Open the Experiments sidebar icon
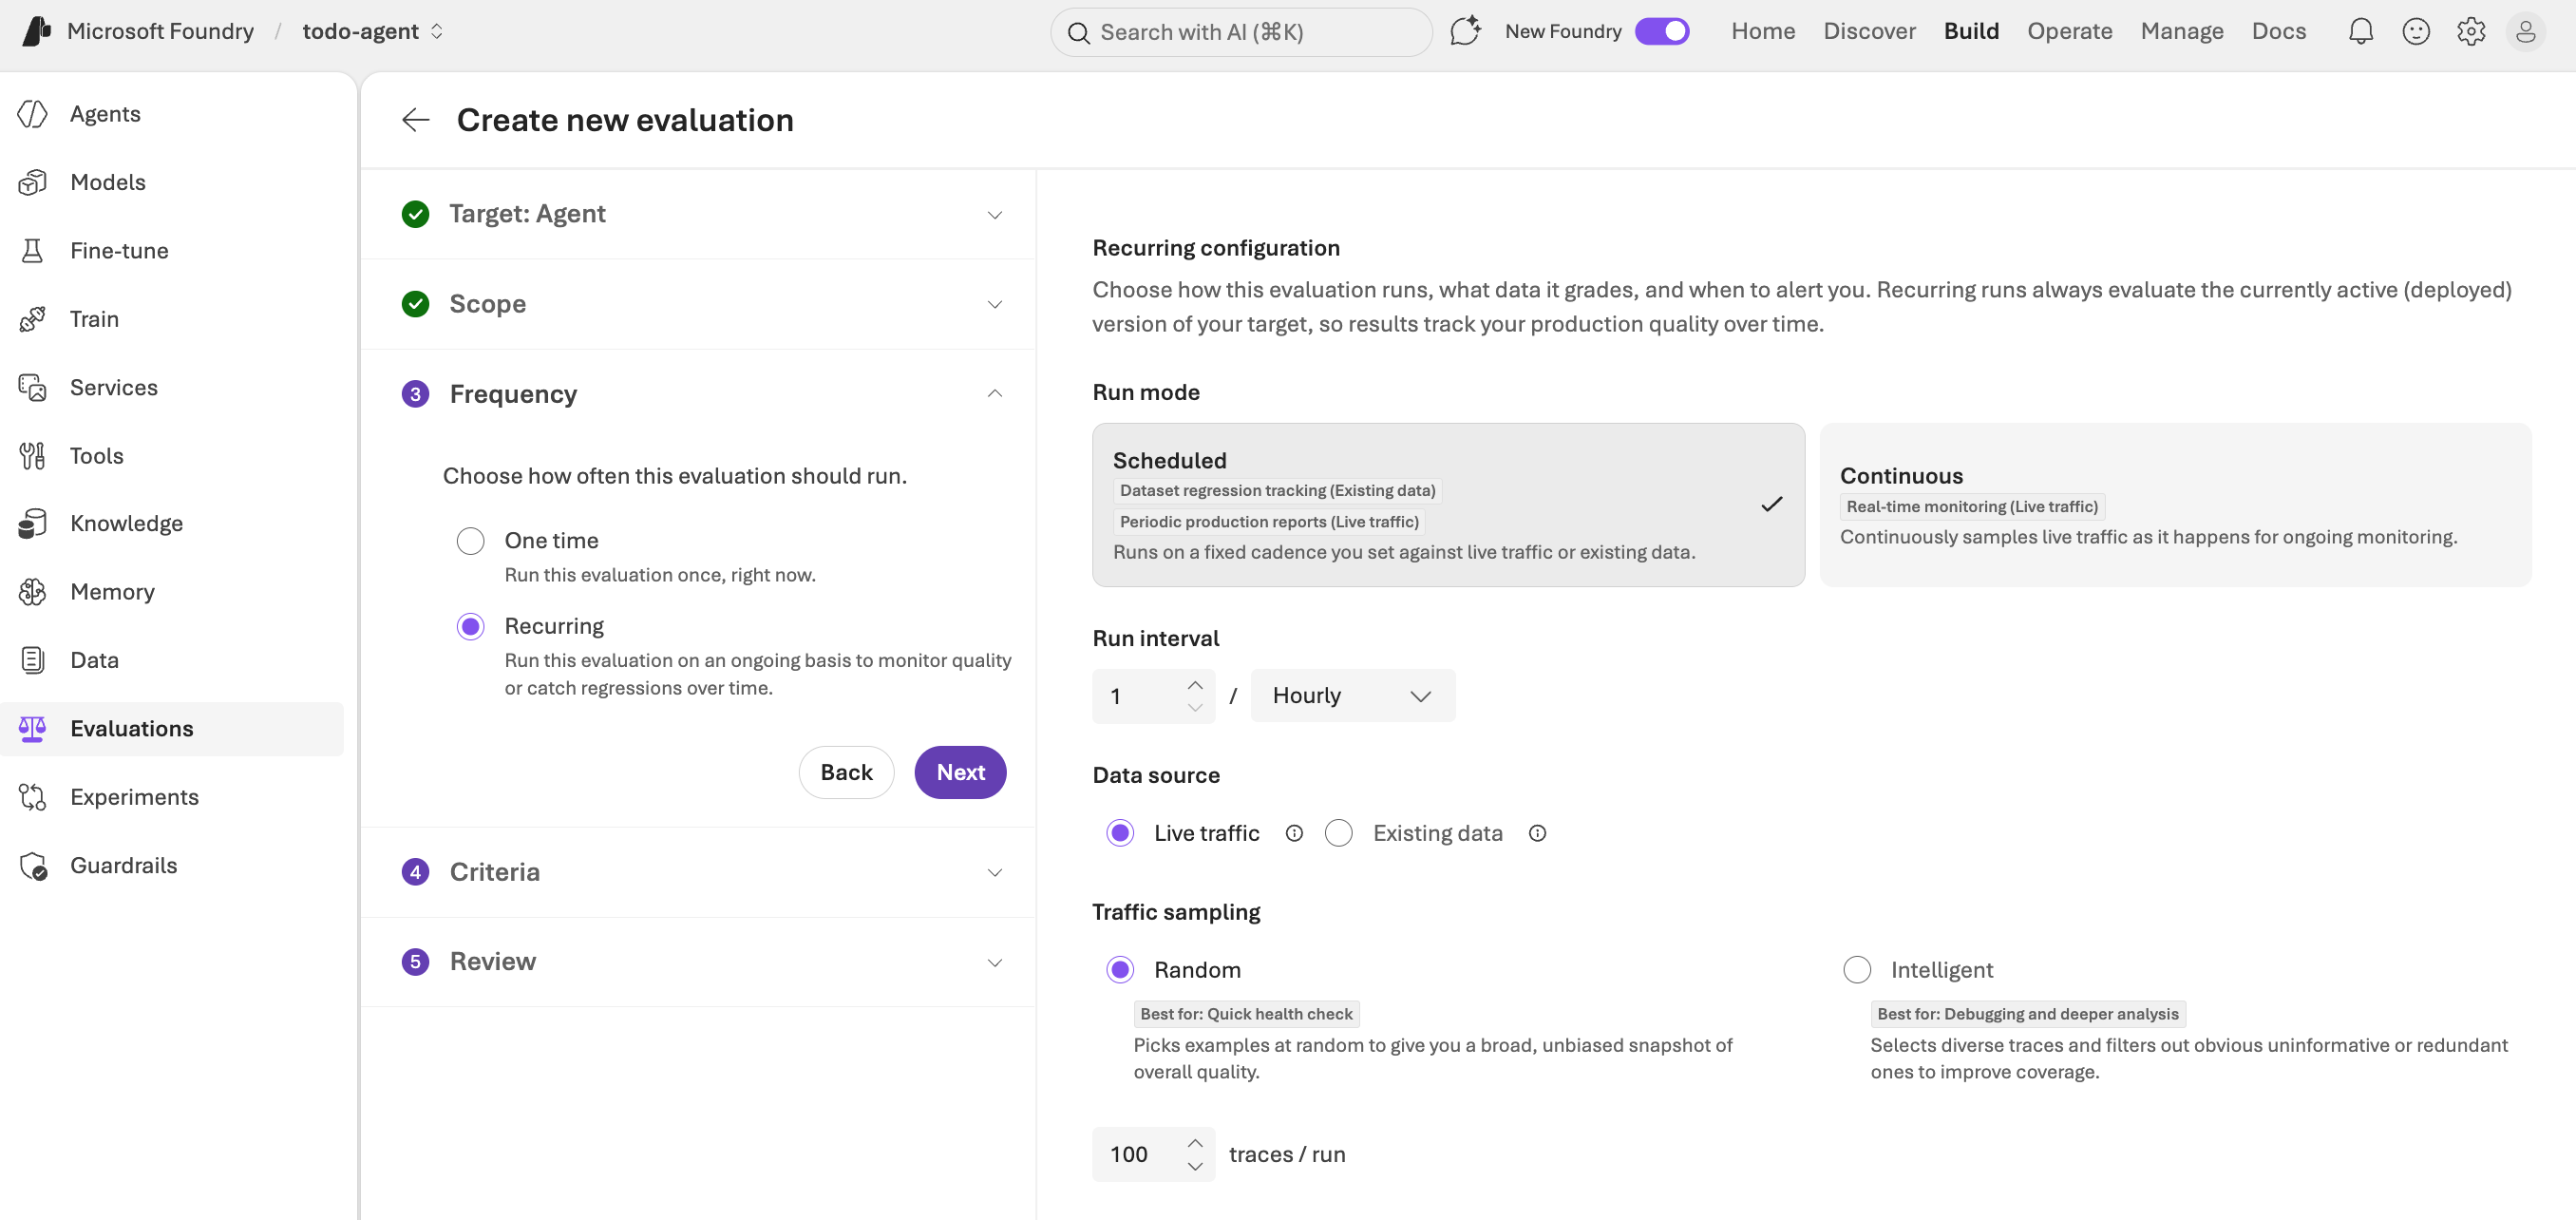Image resolution: width=2576 pixels, height=1220 pixels. tap(32, 797)
